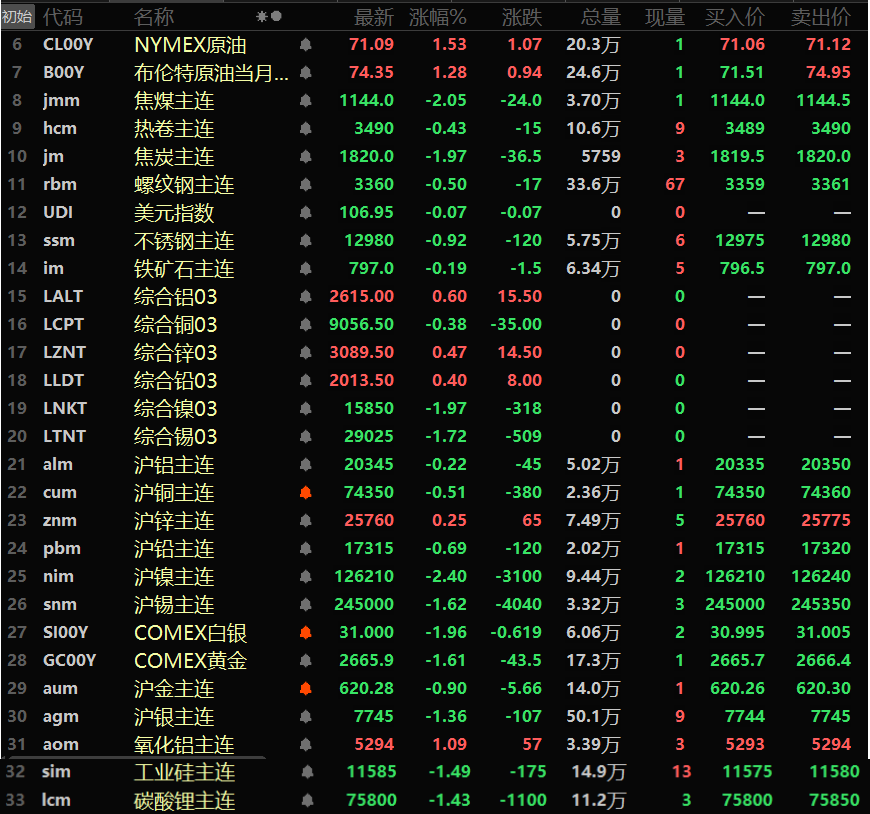Set an alert on 氧化铝主连 row
Viewport: 870px width, 814px height.
pyautogui.click(x=305, y=745)
